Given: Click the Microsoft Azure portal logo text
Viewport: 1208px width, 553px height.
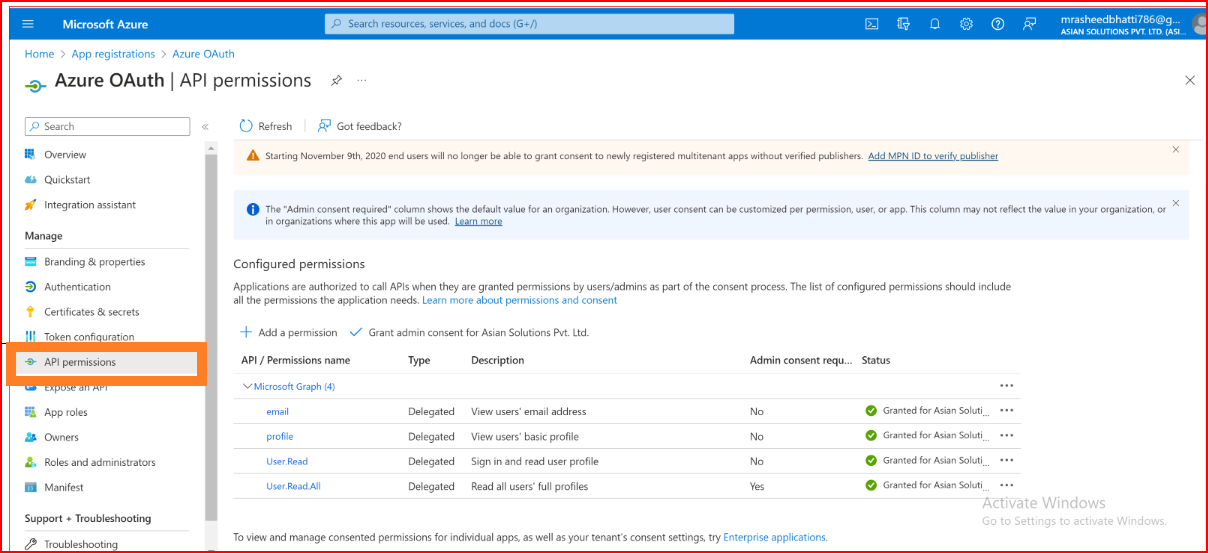Looking at the screenshot, I should coord(106,24).
